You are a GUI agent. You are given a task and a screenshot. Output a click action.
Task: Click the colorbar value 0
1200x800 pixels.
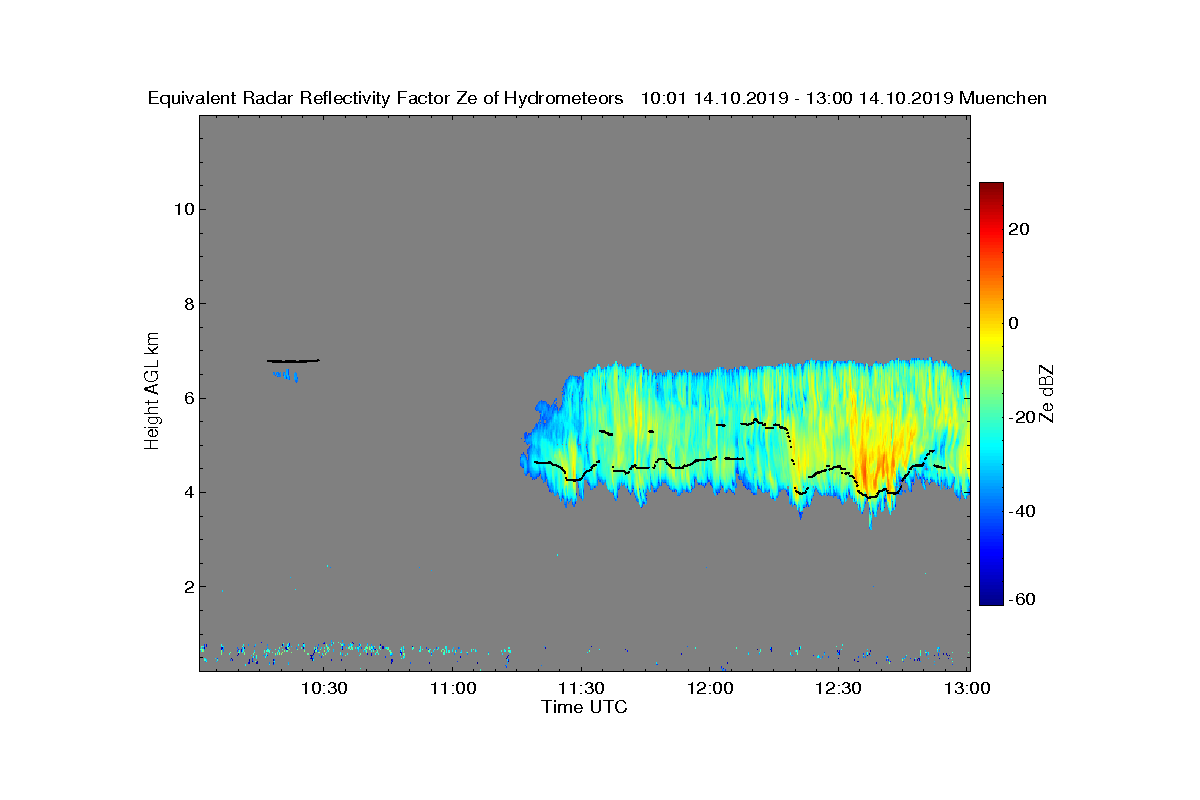[1014, 323]
